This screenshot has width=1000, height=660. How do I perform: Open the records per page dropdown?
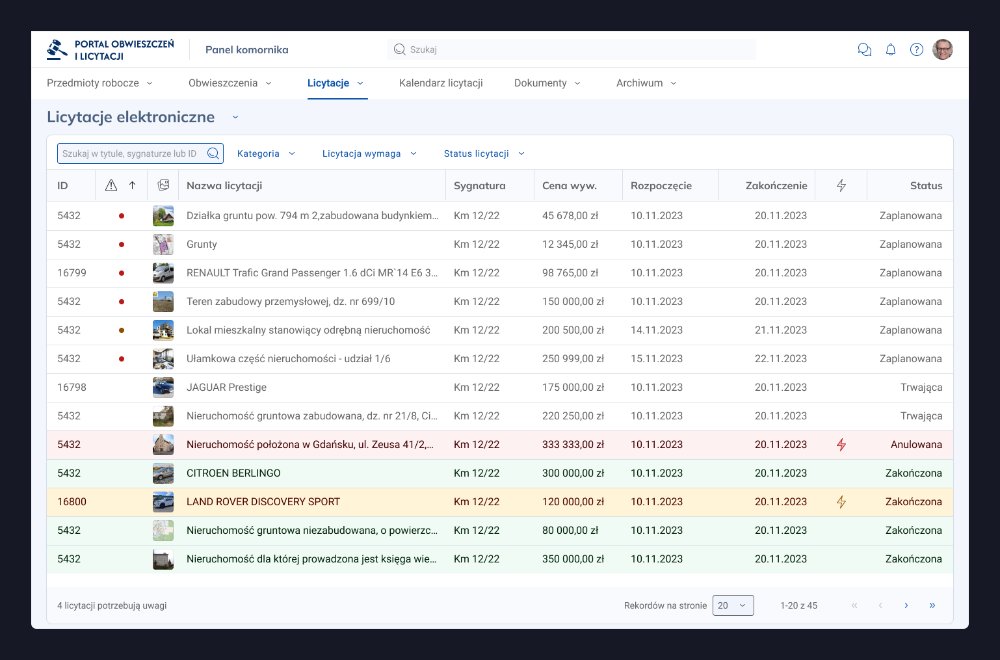pos(733,605)
